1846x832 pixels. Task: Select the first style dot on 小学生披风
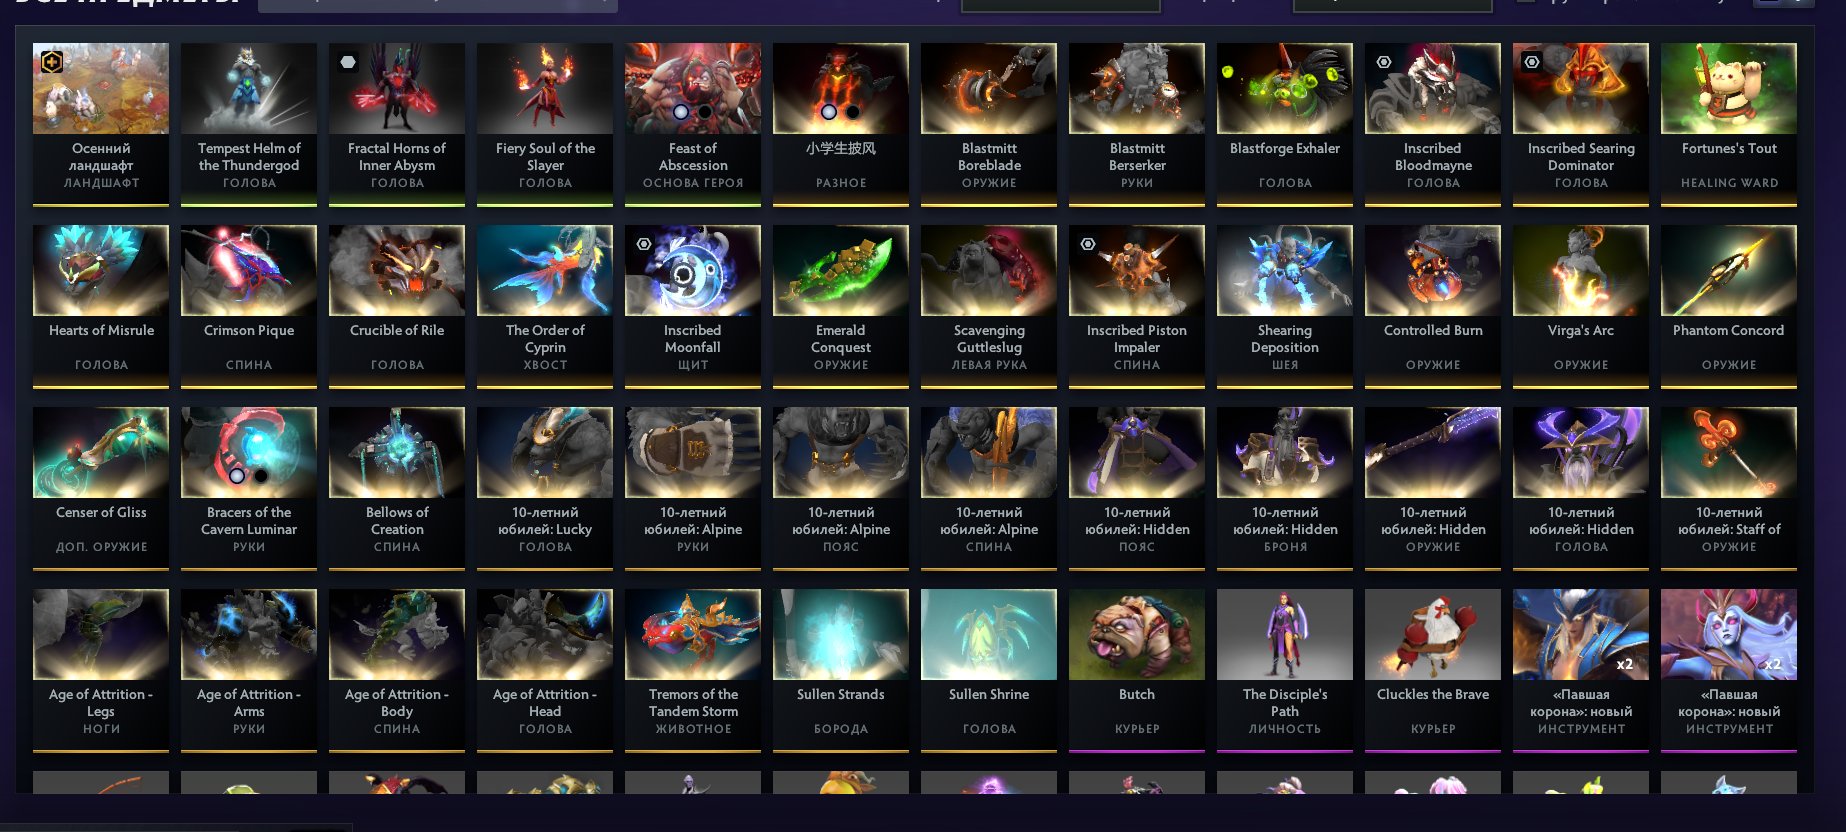coord(829,112)
